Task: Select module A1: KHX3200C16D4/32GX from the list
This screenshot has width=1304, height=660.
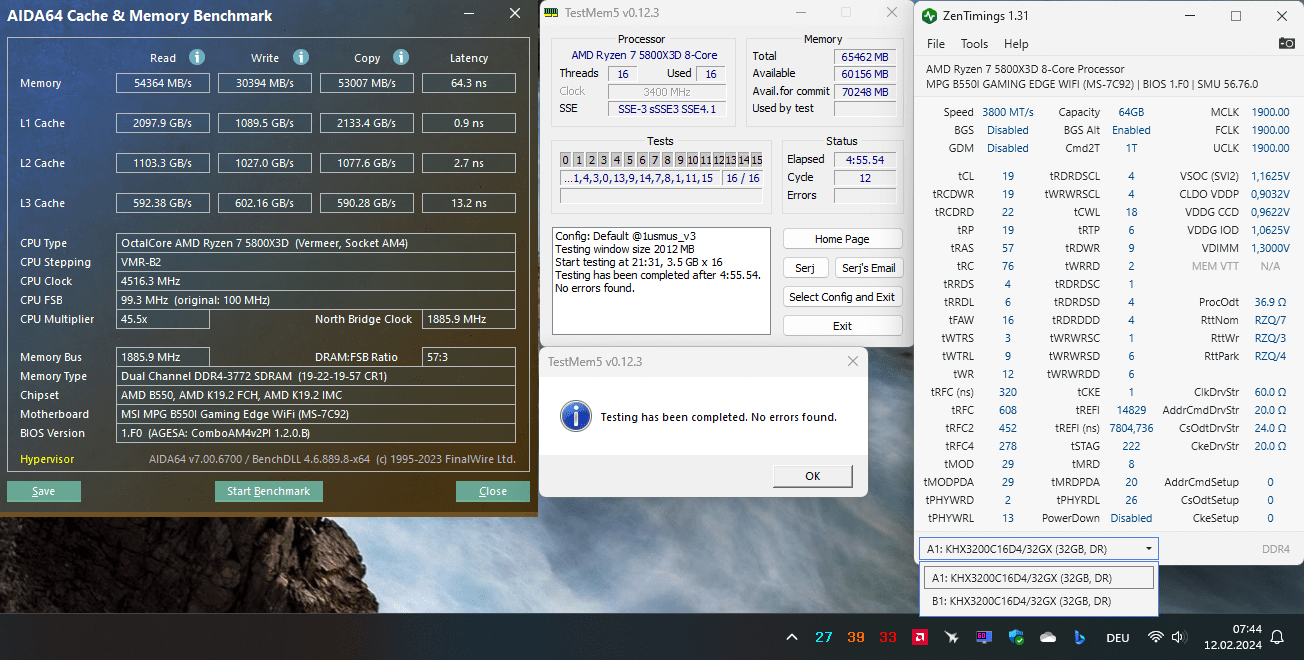Action: tap(1039, 578)
